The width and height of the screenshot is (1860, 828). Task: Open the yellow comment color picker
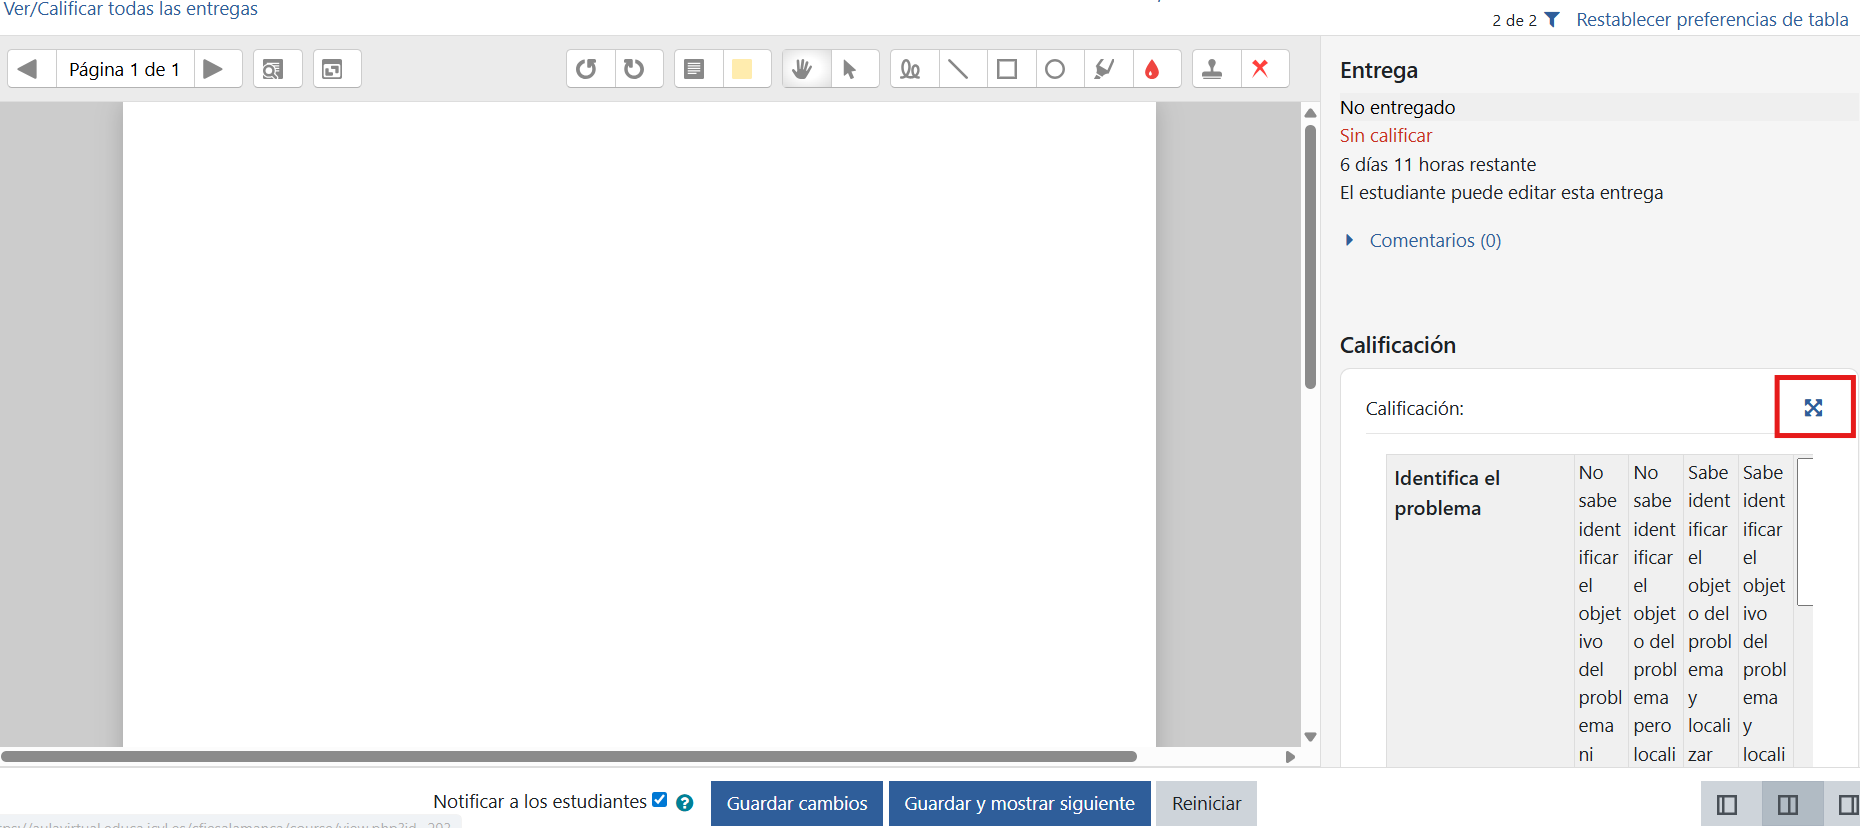tap(742, 69)
